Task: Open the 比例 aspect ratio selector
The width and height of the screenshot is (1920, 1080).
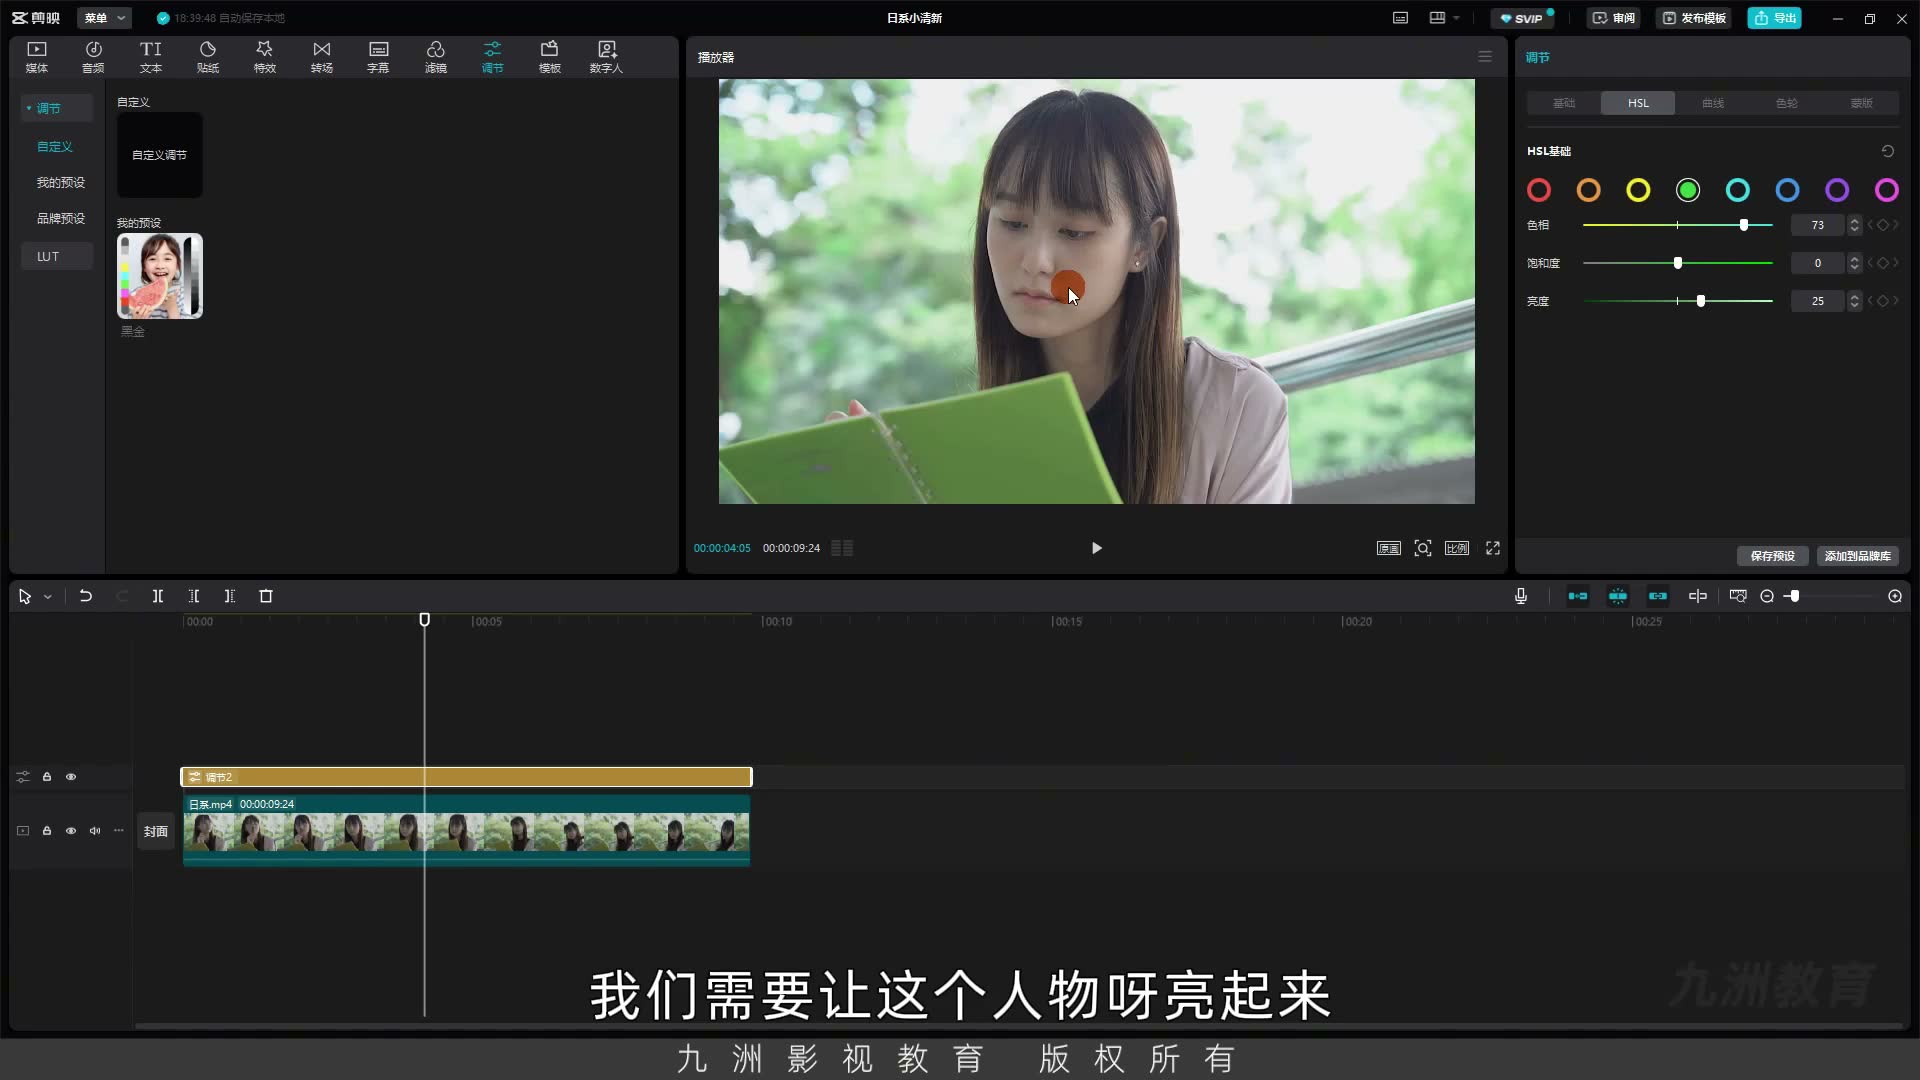Action: coord(1457,548)
